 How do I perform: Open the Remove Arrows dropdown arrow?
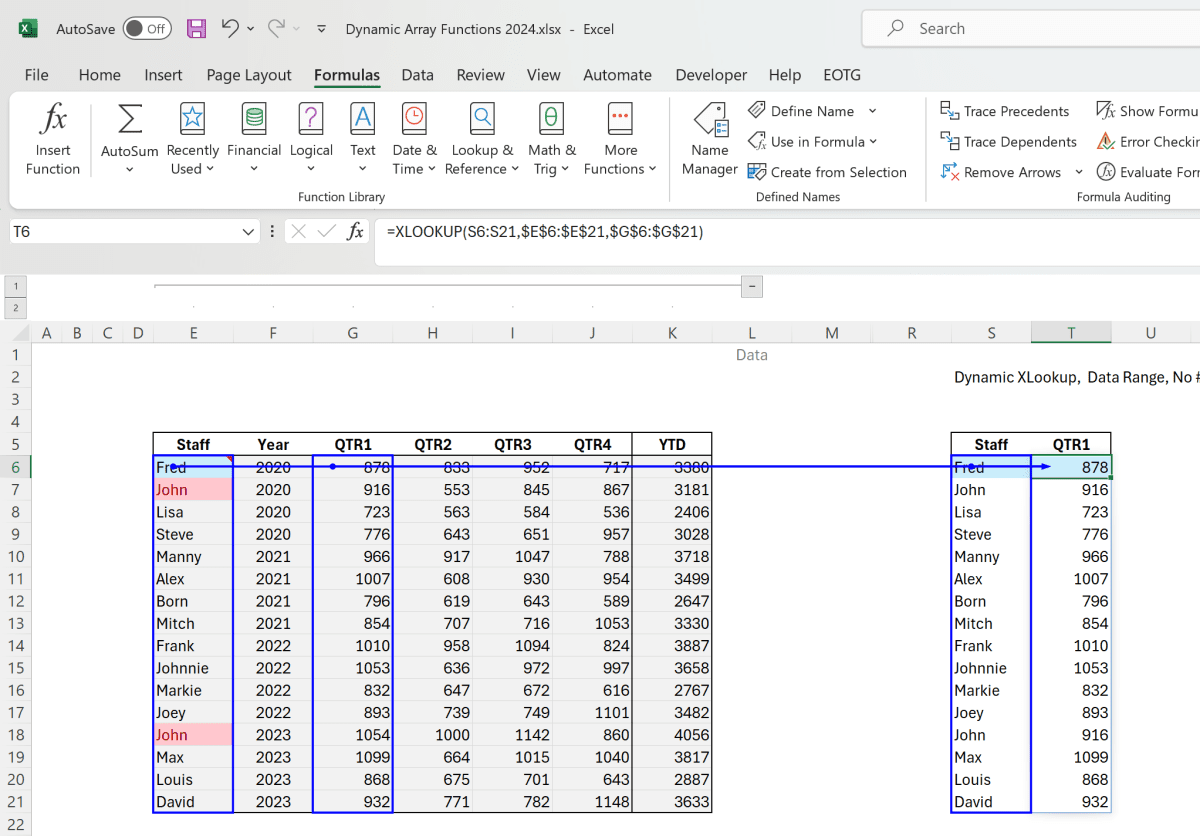point(1079,172)
